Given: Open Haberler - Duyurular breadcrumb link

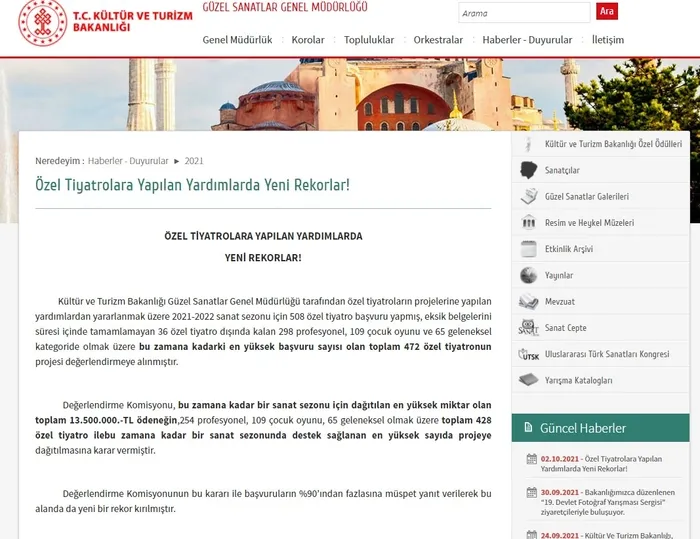Looking at the screenshot, I should (x=128, y=161).
